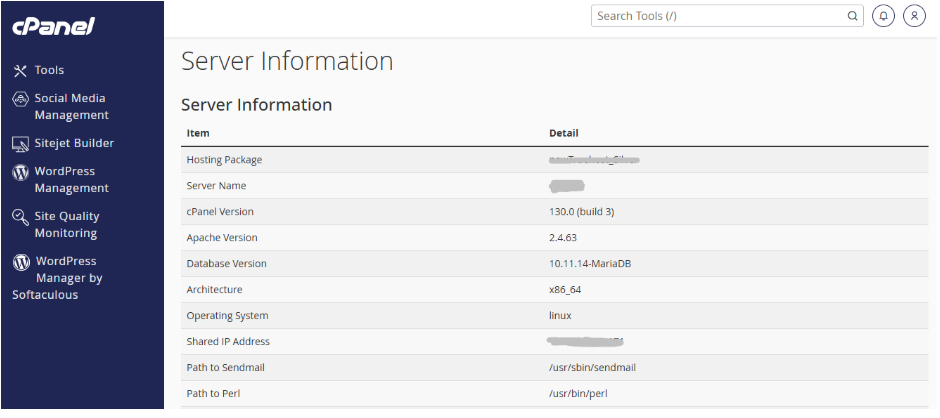Select the Apache Version label
This screenshot has height=418, width=940.
tap(222, 237)
